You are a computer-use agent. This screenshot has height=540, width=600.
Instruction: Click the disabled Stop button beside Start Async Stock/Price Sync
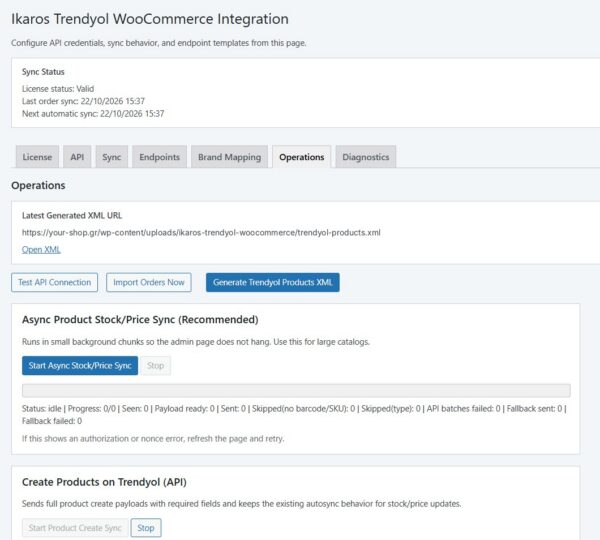click(155, 365)
